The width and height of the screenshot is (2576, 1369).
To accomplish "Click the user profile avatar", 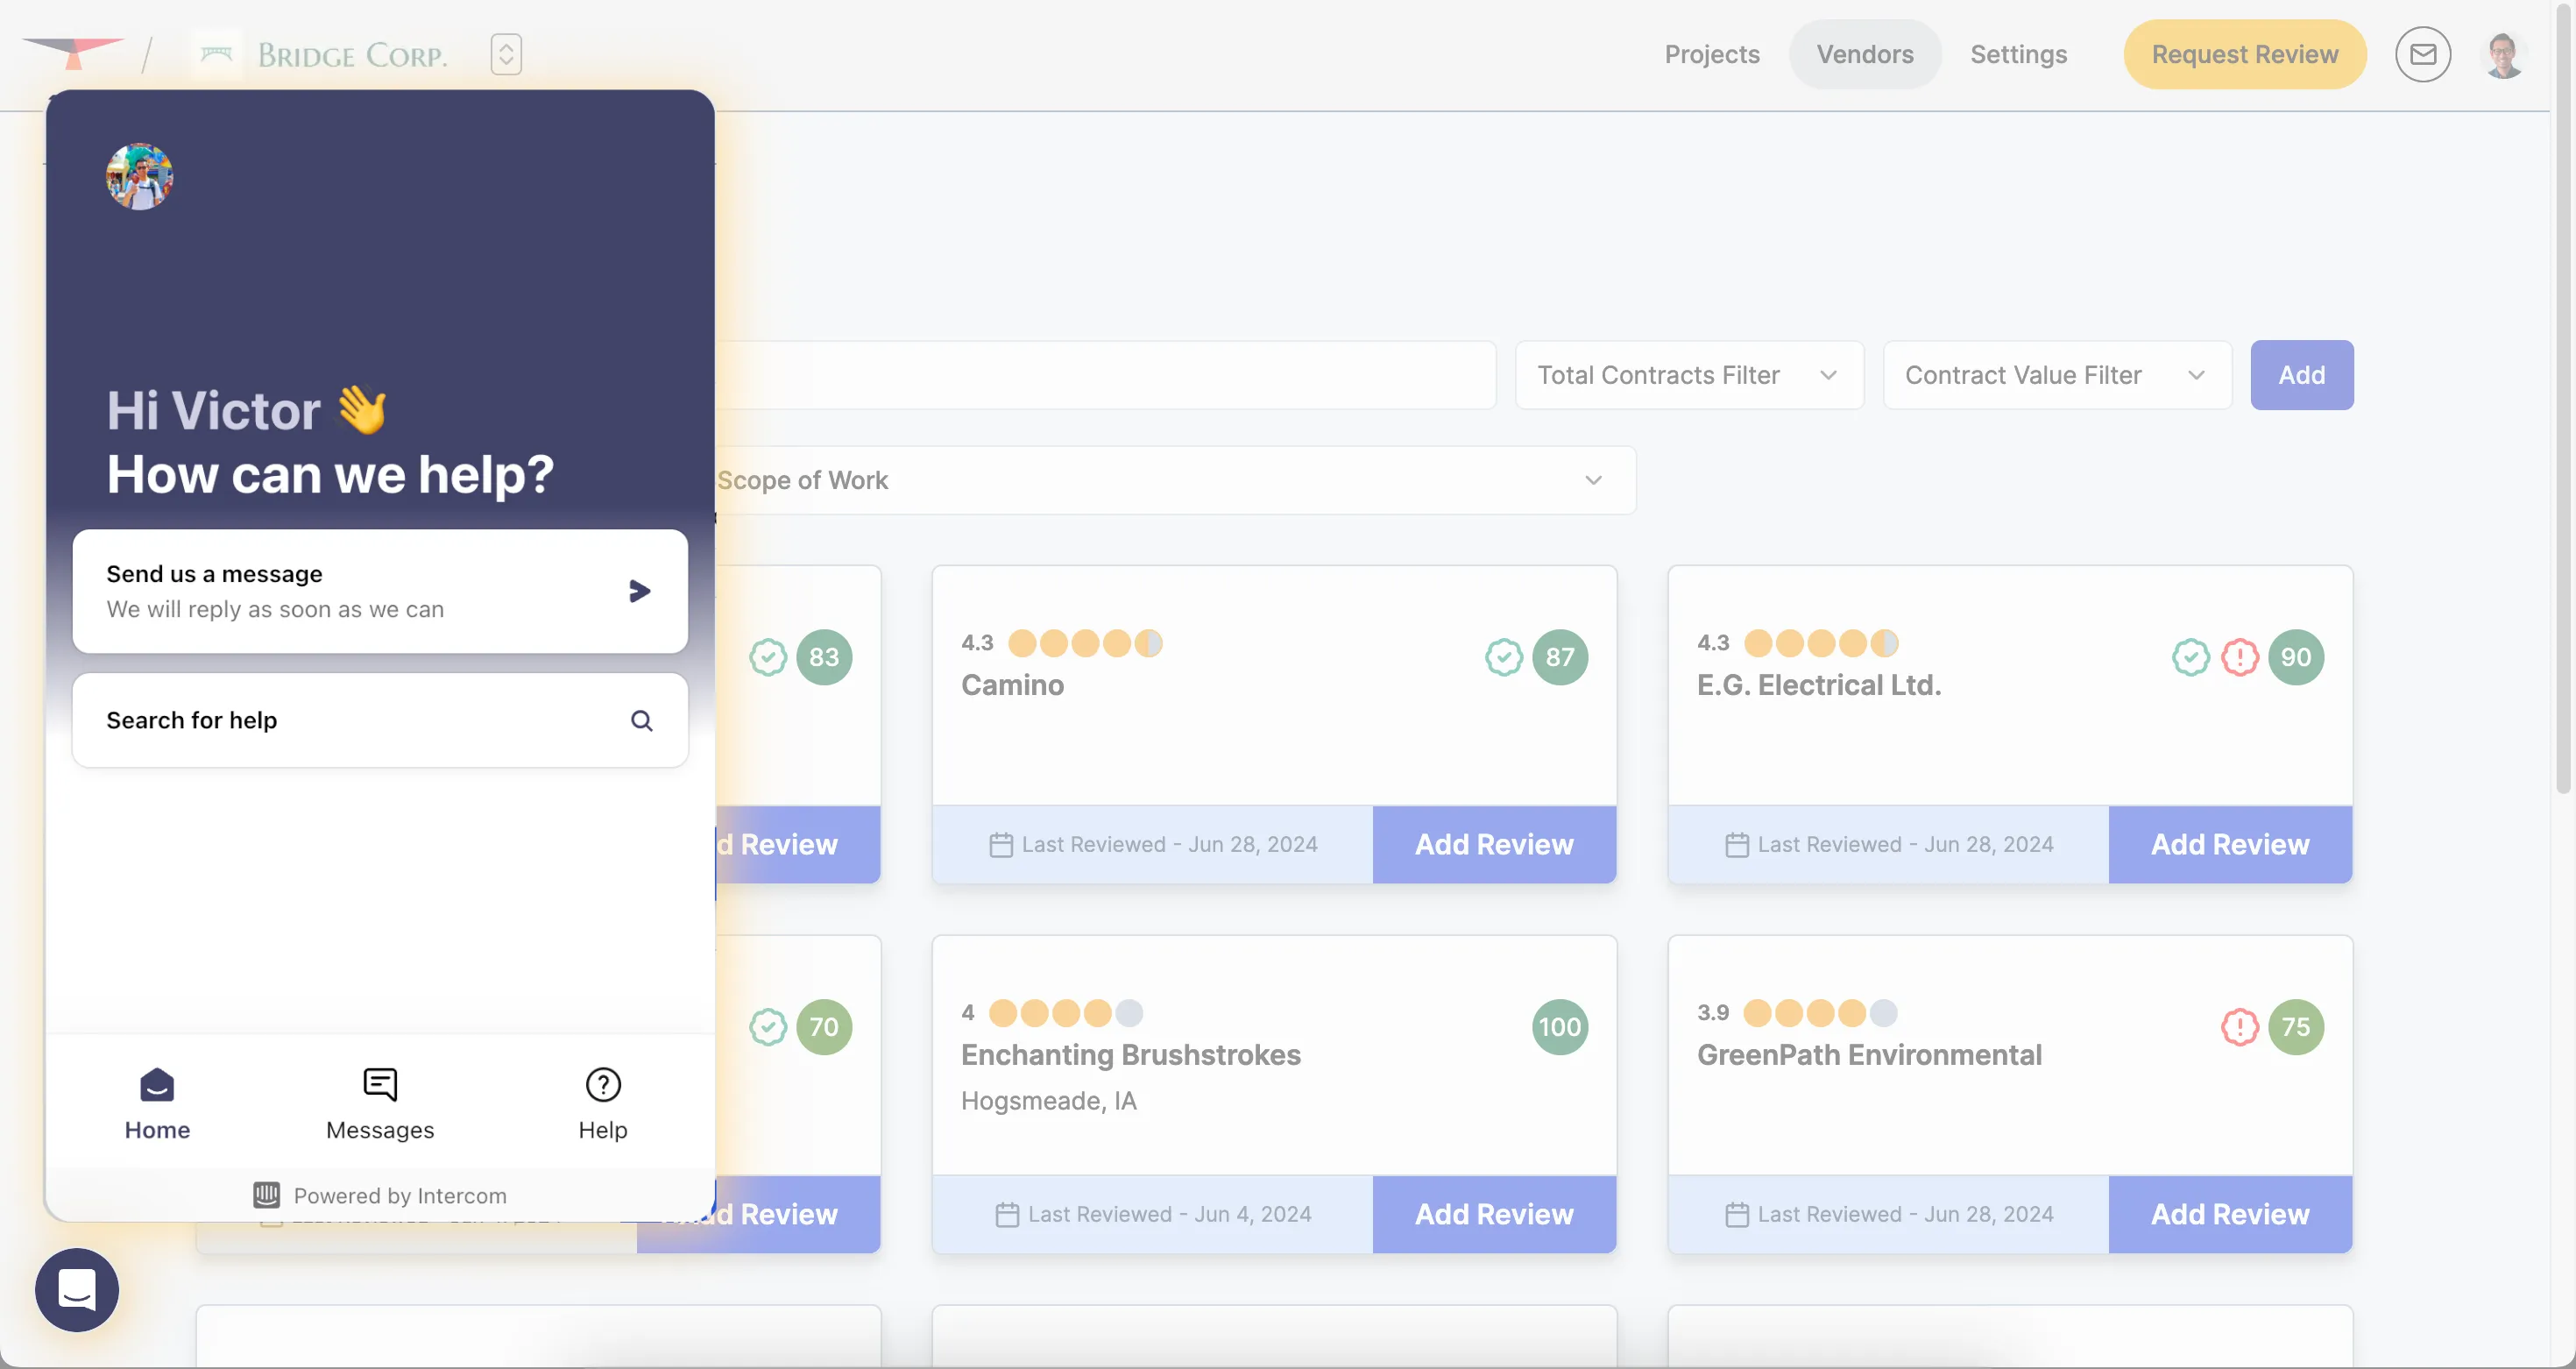I will [x=2502, y=54].
